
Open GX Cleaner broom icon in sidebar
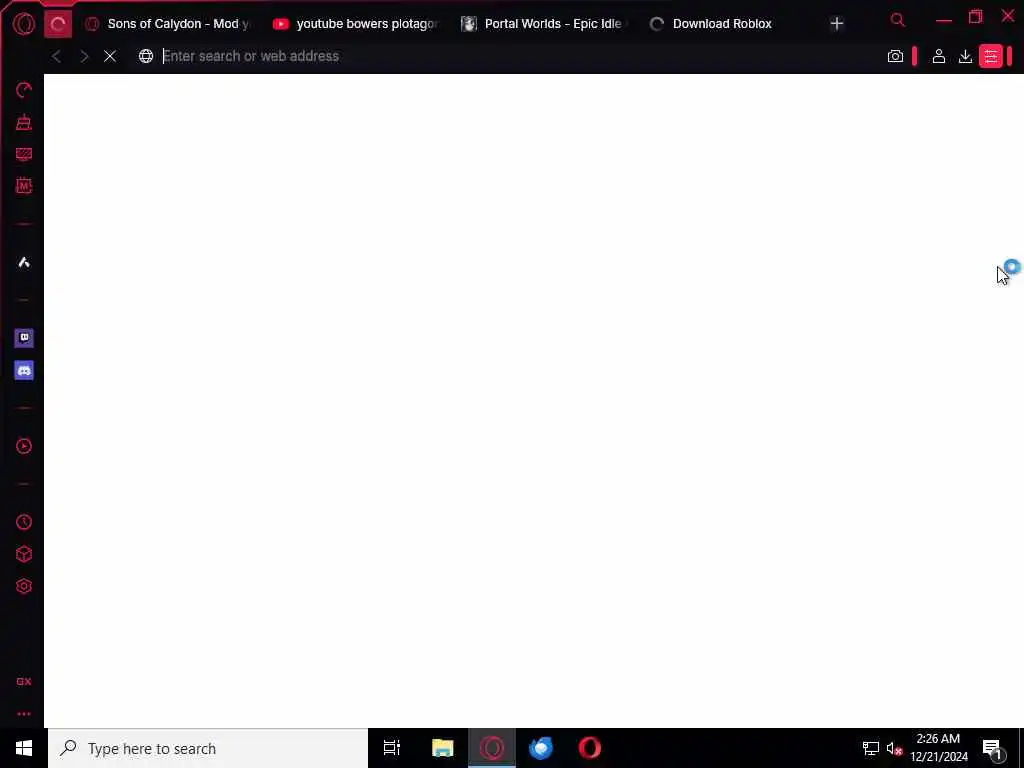click(24, 122)
